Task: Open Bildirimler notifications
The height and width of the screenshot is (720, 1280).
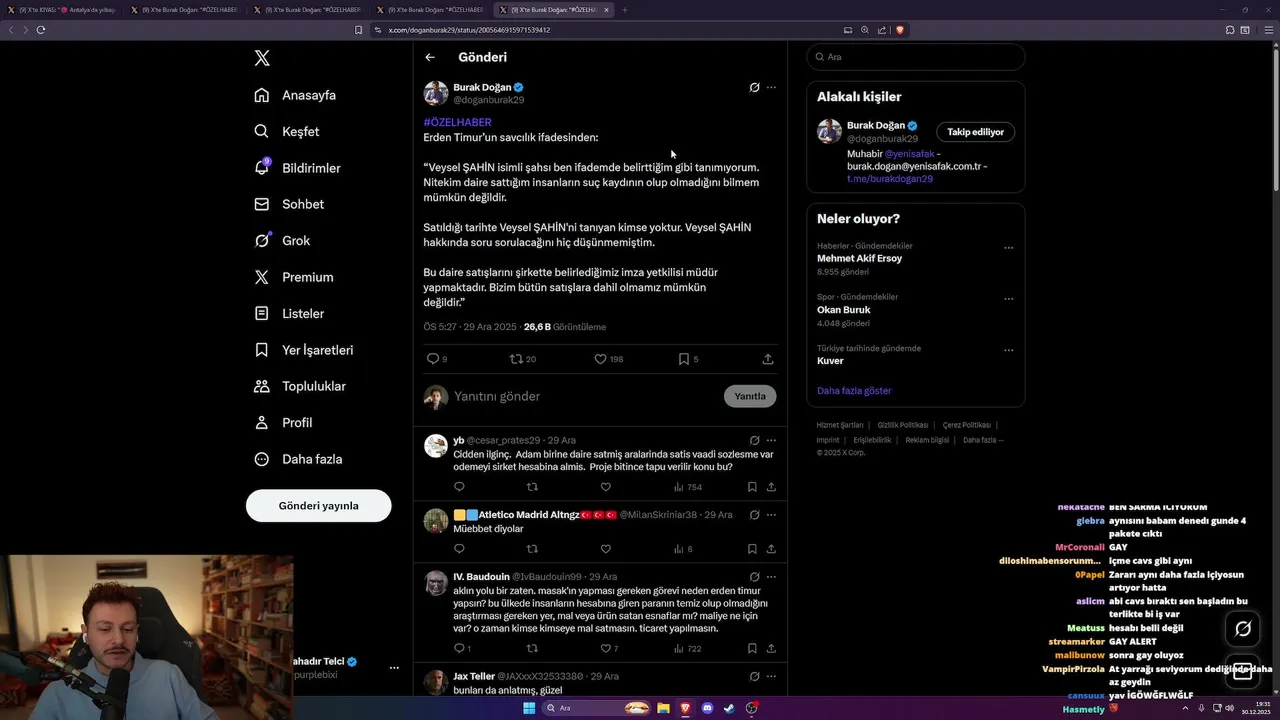Action: (297, 168)
